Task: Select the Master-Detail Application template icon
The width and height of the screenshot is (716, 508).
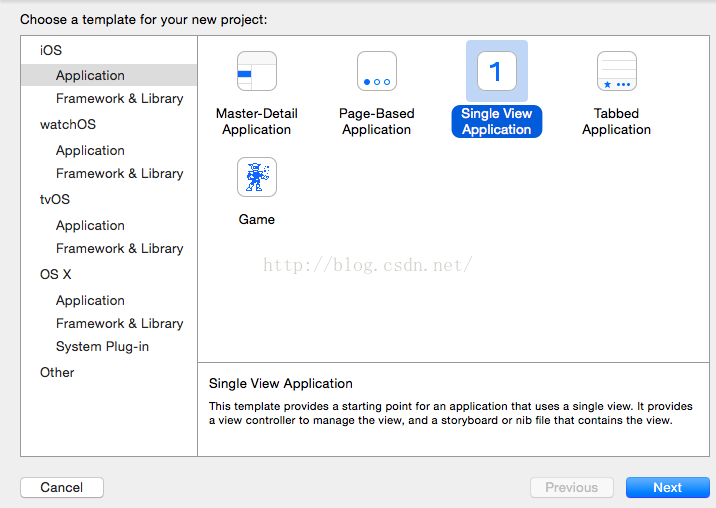Action: tap(257, 71)
